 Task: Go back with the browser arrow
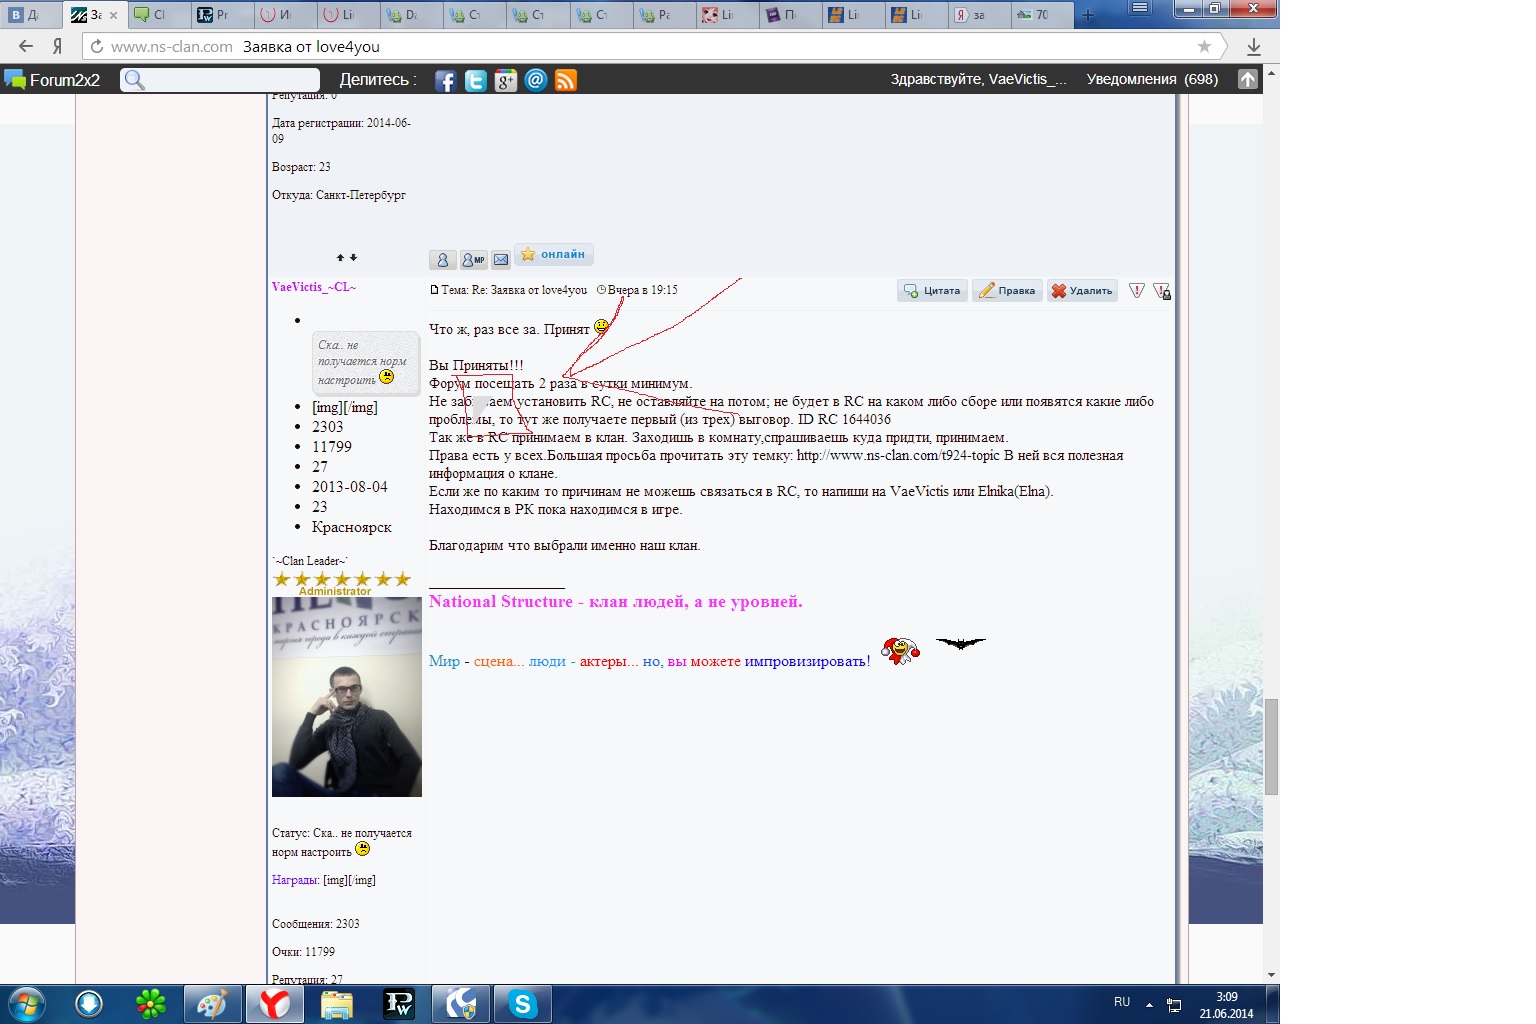[x=26, y=46]
